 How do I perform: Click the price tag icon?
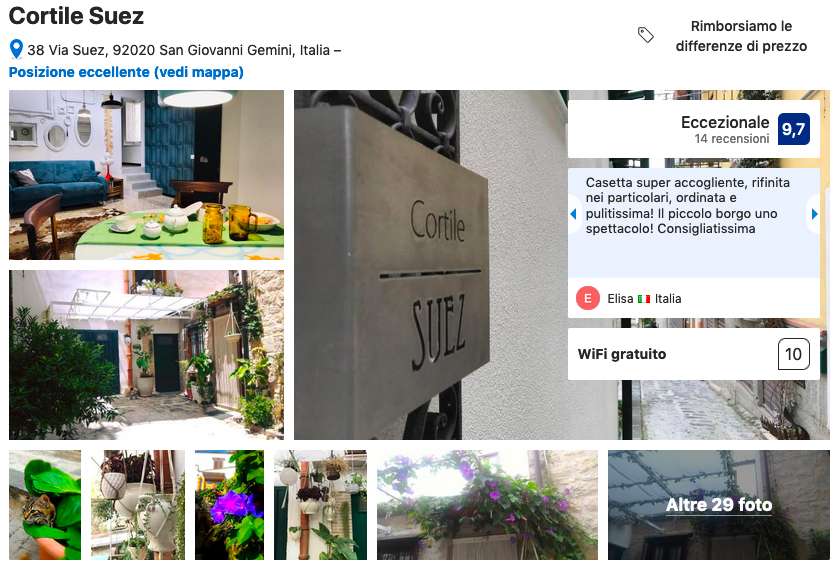[646, 35]
